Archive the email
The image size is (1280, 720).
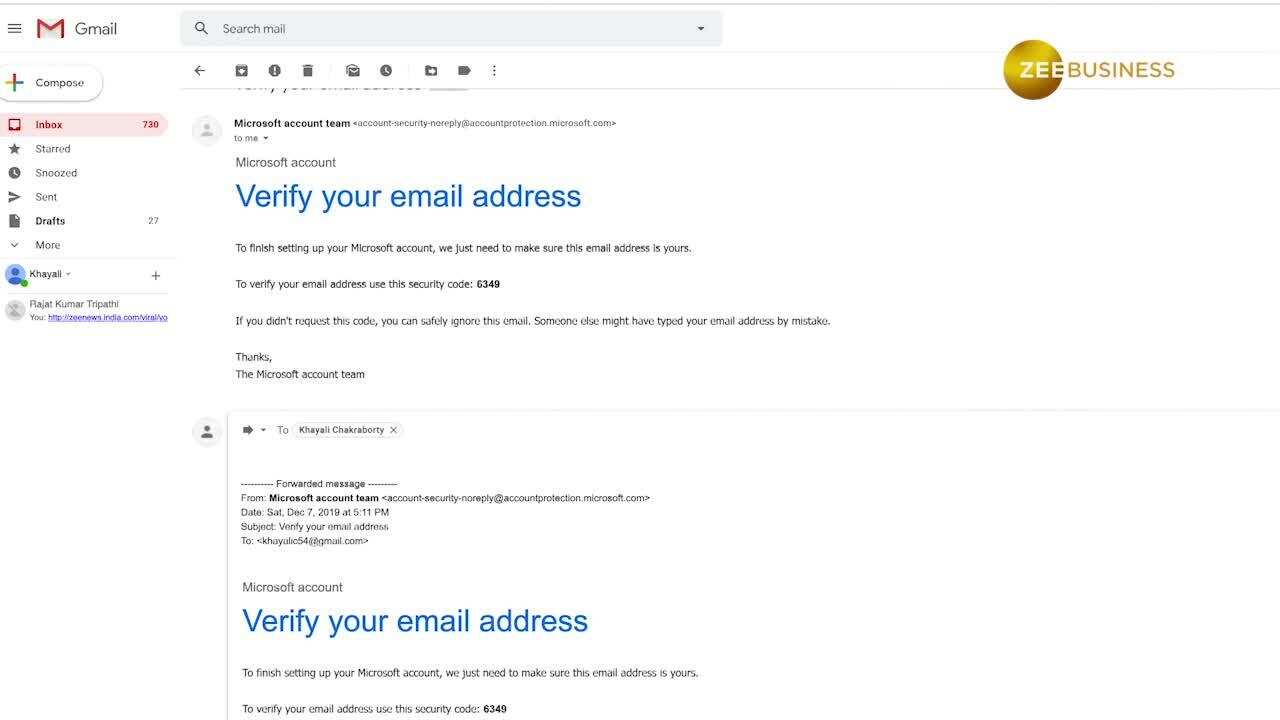[x=241, y=70]
